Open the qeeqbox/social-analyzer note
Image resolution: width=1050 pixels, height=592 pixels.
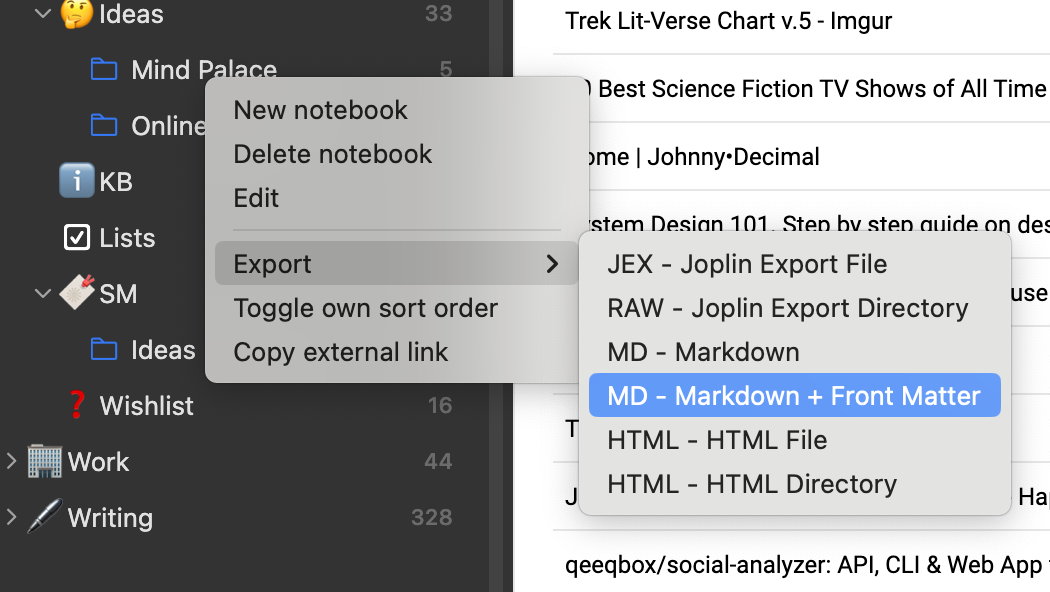(800, 565)
